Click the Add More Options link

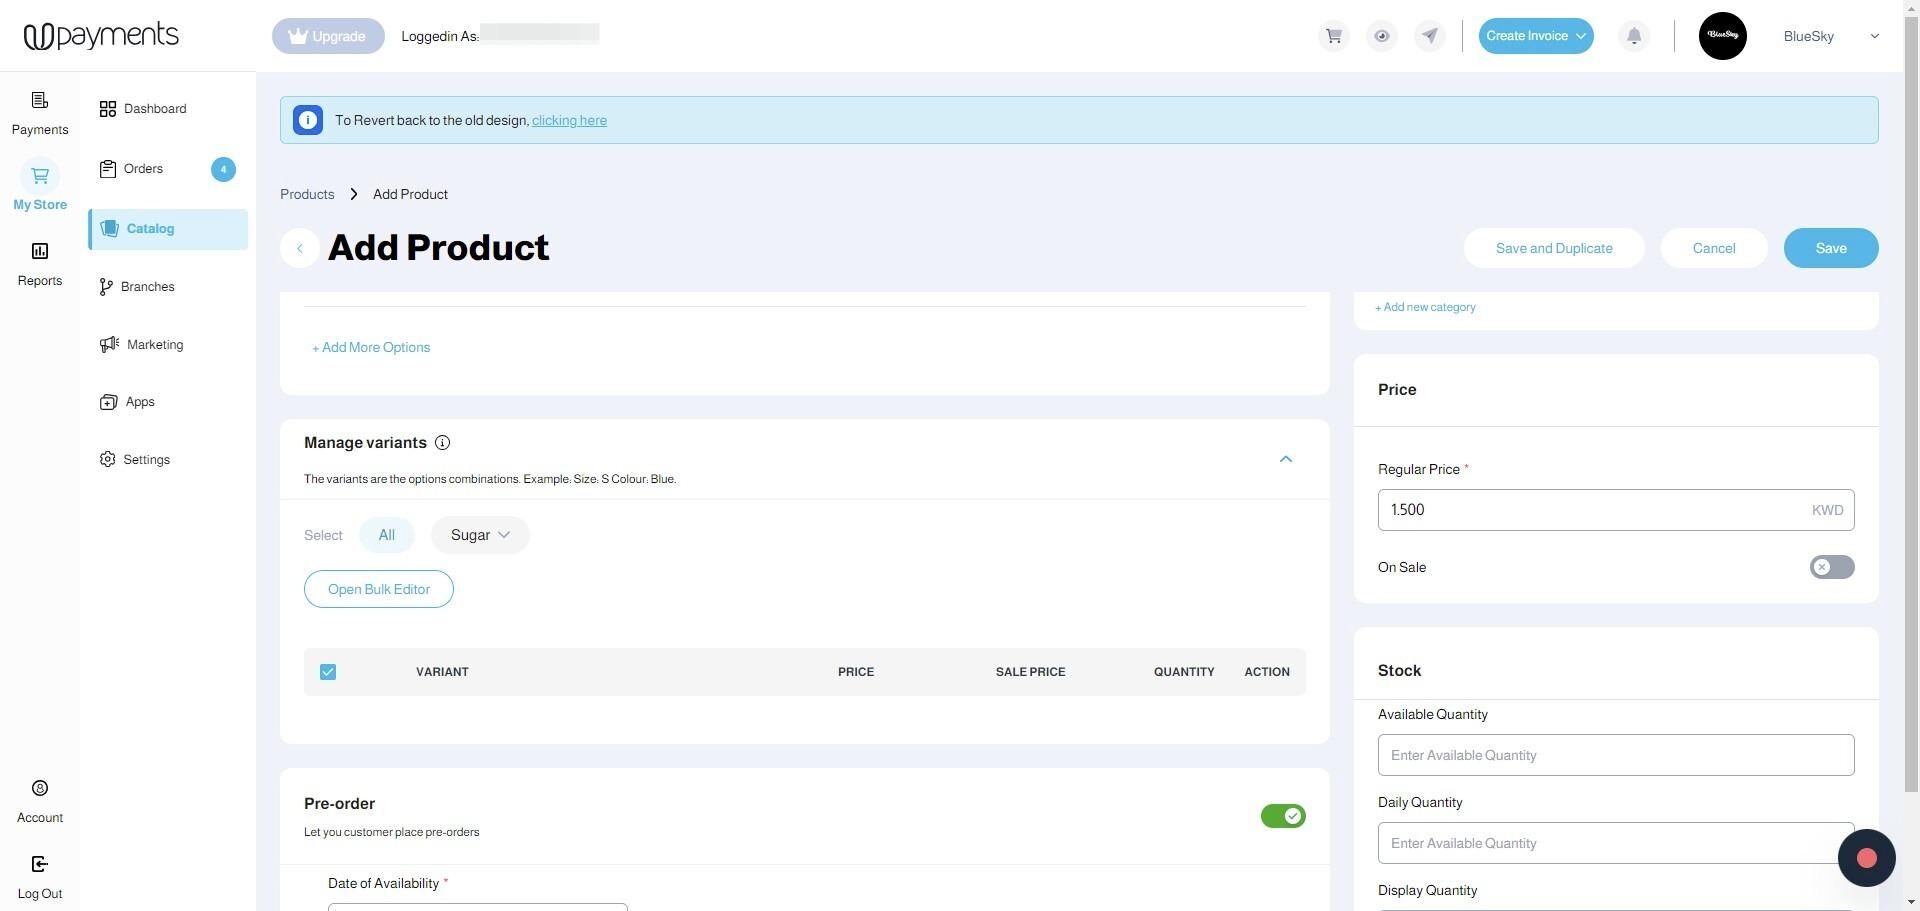tap(371, 347)
